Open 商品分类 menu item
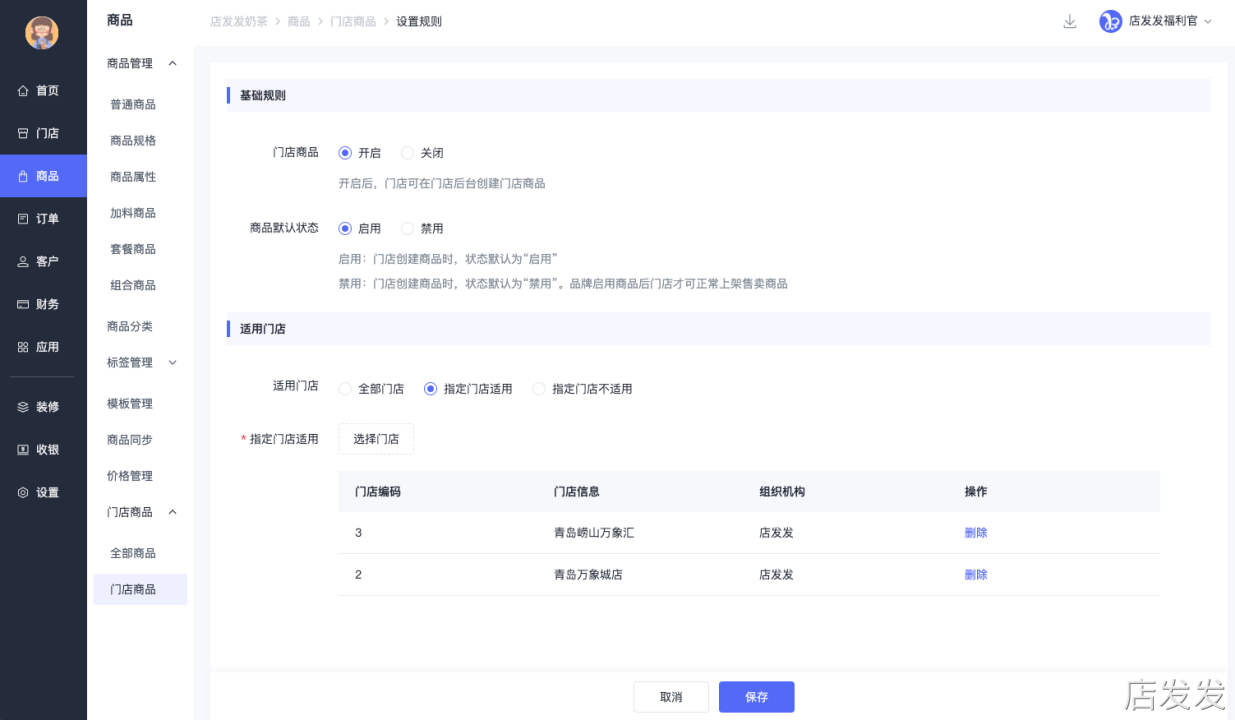This screenshot has width=1235, height=720. tap(130, 326)
